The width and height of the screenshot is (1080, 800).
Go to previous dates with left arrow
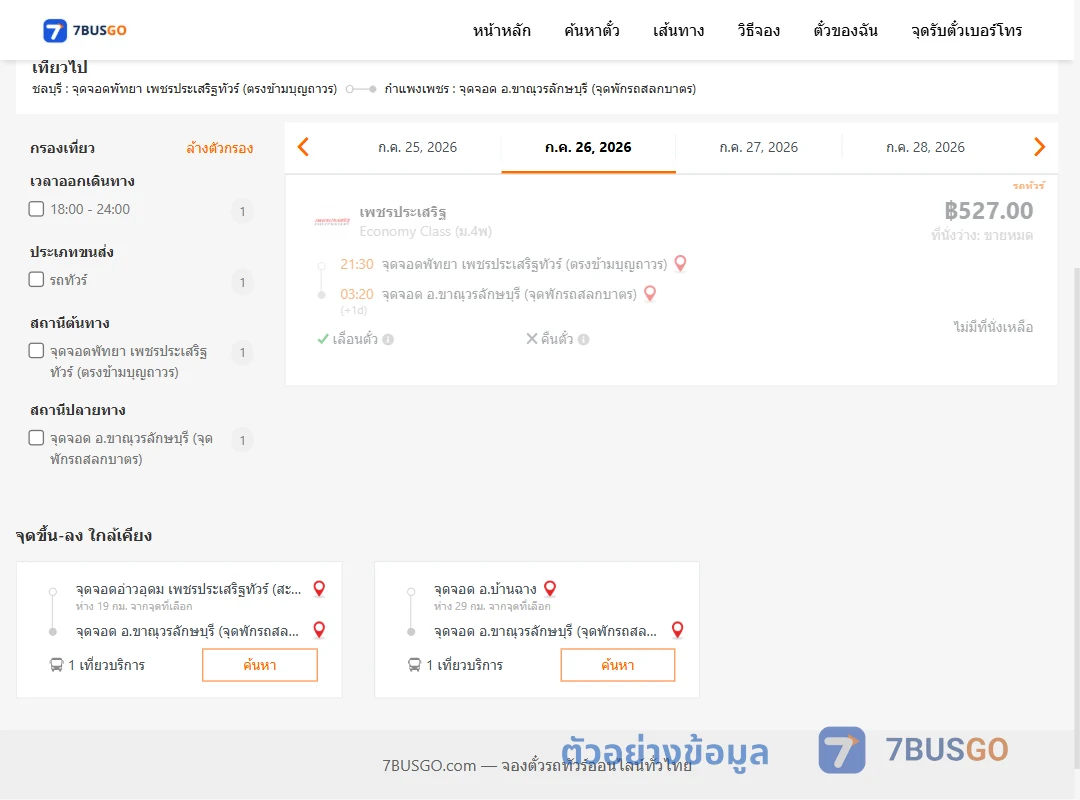coord(303,147)
